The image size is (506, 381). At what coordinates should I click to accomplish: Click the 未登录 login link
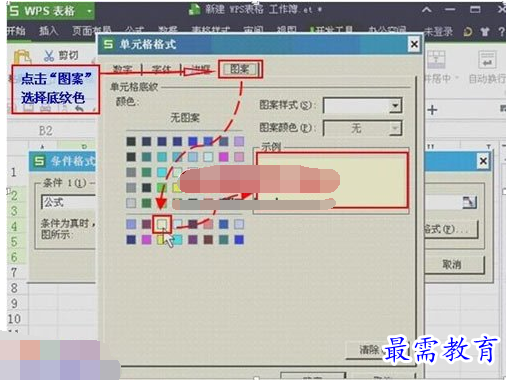(x=438, y=32)
